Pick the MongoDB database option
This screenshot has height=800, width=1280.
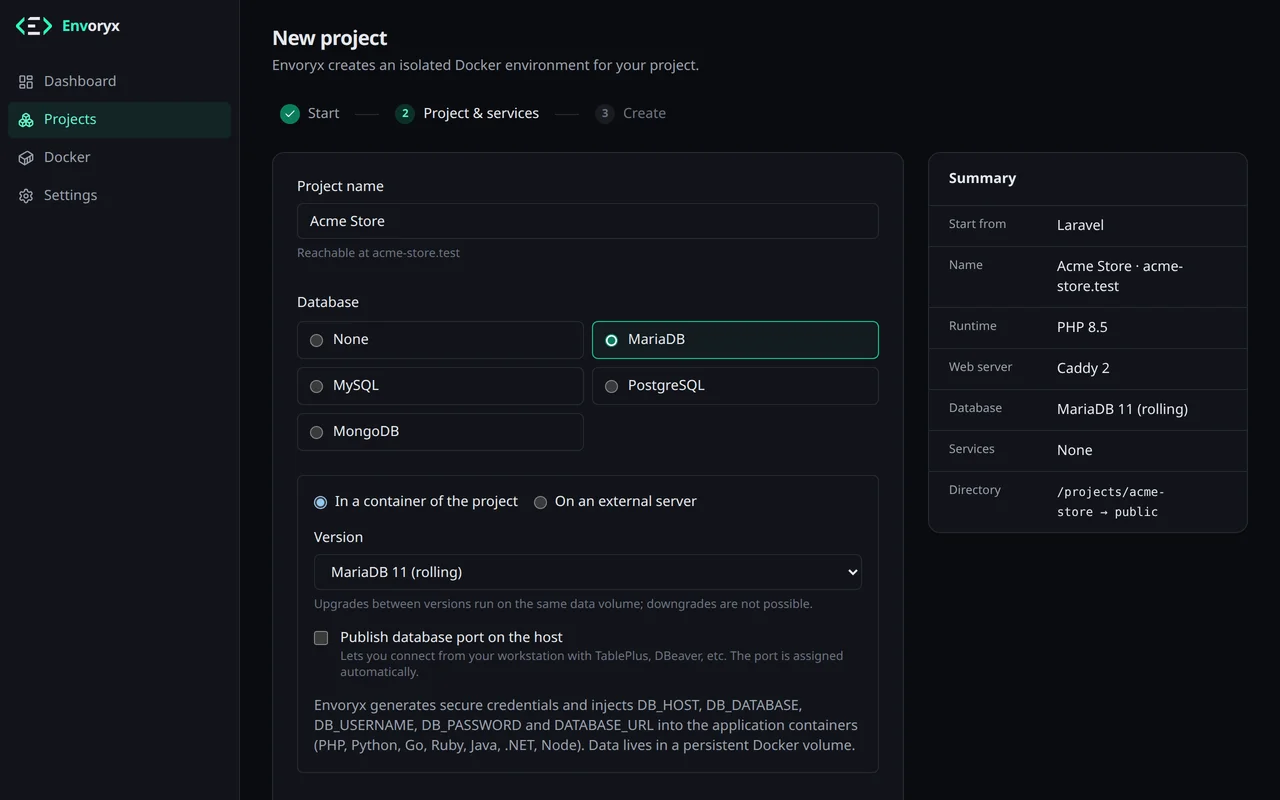440,432
